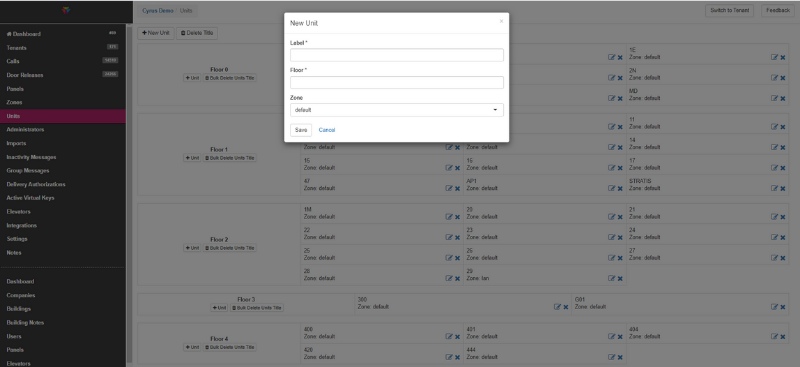Delete unit 47 with the X icon
800x367 pixels.
pyautogui.click(x=457, y=188)
